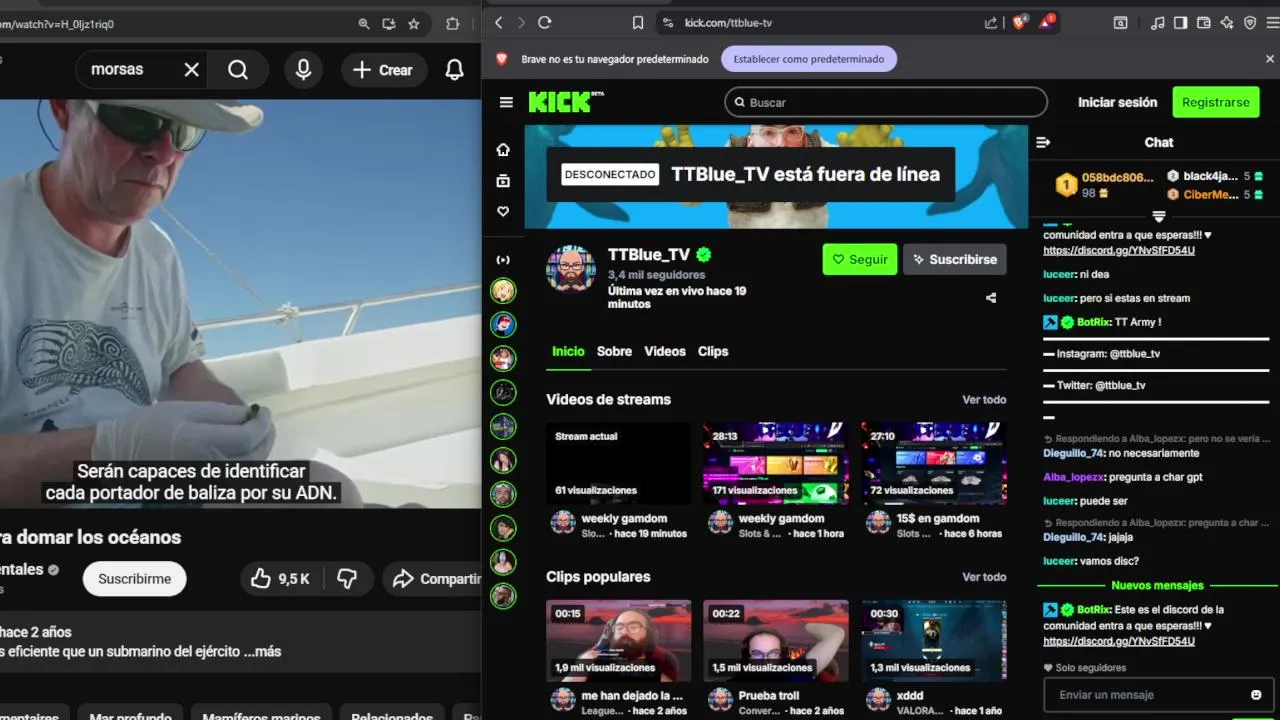Open the Kick hamburger menu
The height and width of the screenshot is (720, 1280).
506,102
